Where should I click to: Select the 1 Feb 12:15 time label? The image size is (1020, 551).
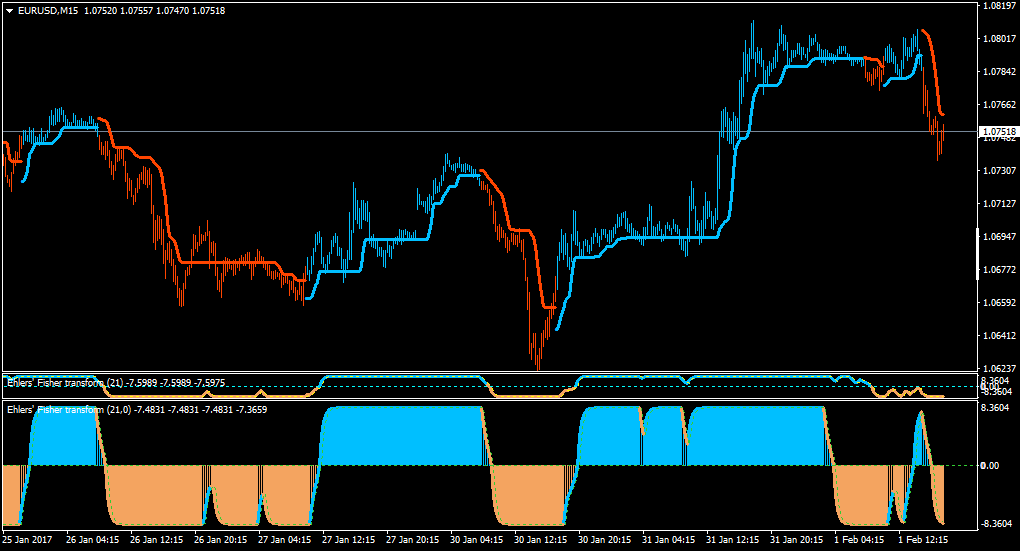[x=923, y=539]
